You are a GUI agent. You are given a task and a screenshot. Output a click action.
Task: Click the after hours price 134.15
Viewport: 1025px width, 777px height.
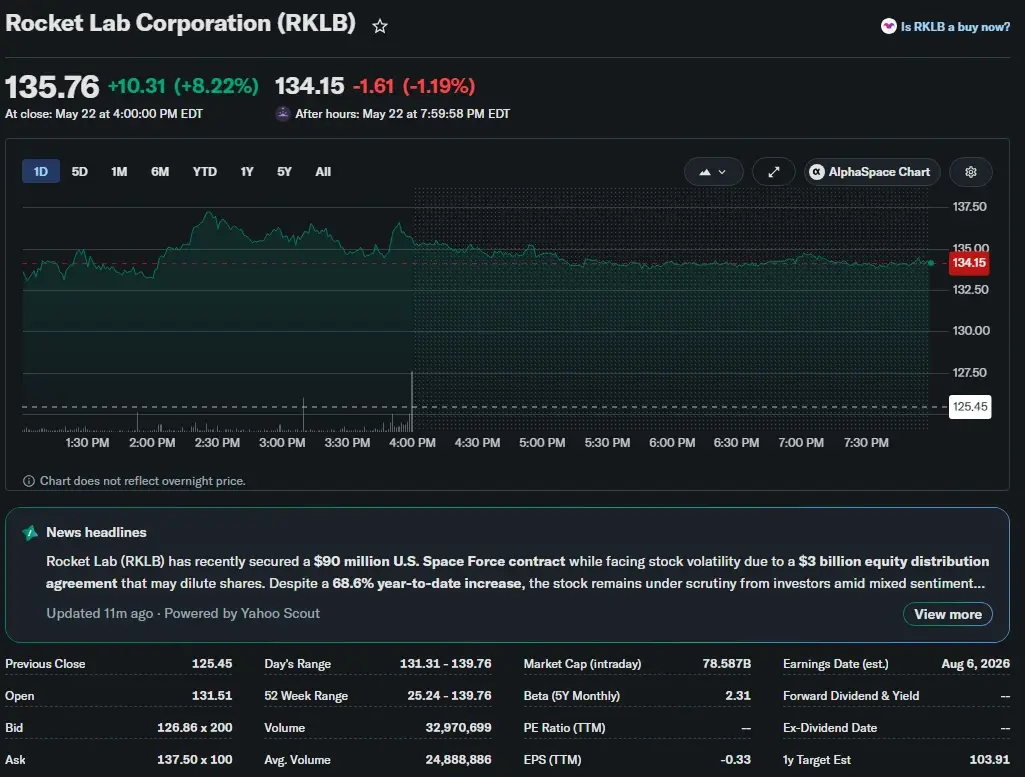[x=309, y=86]
